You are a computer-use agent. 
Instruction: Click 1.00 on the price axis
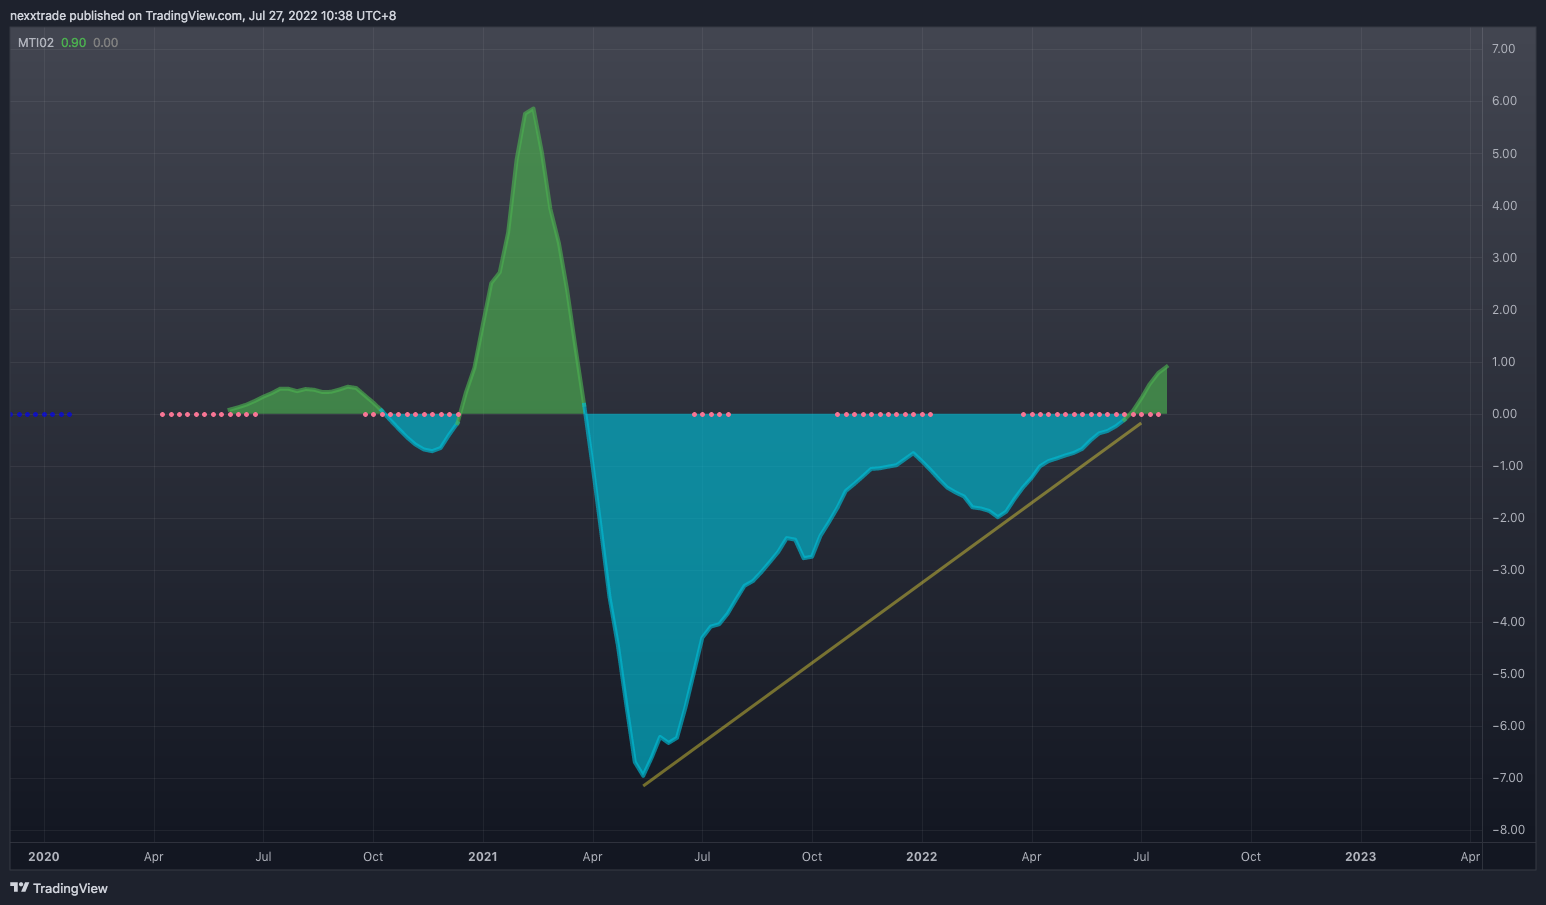pyautogui.click(x=1503, y=362)
